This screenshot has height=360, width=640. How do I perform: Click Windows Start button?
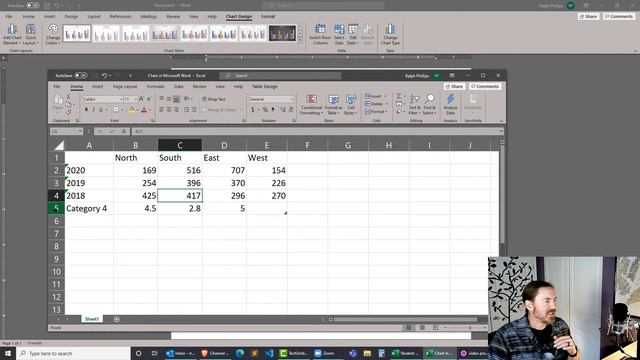8,353
